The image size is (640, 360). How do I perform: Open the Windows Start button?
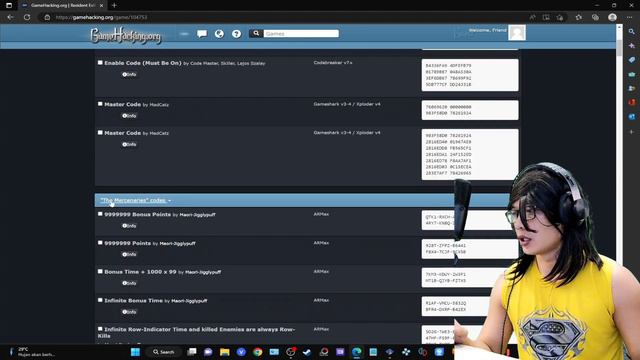click(x=135, y=351)
